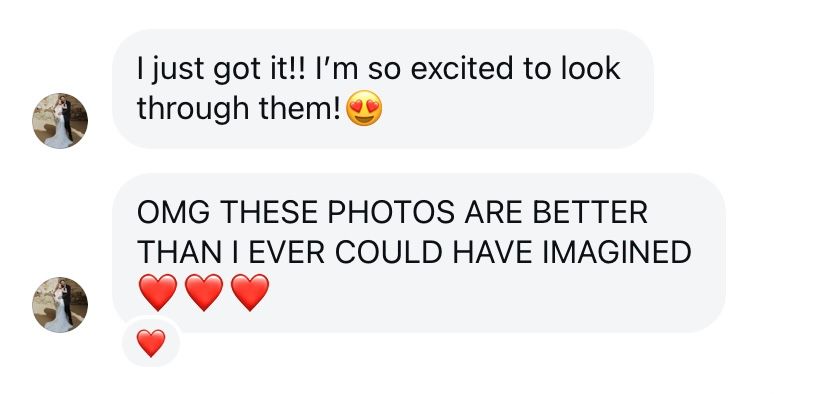Click the word 'EVER' in second message

pos(287,252)
